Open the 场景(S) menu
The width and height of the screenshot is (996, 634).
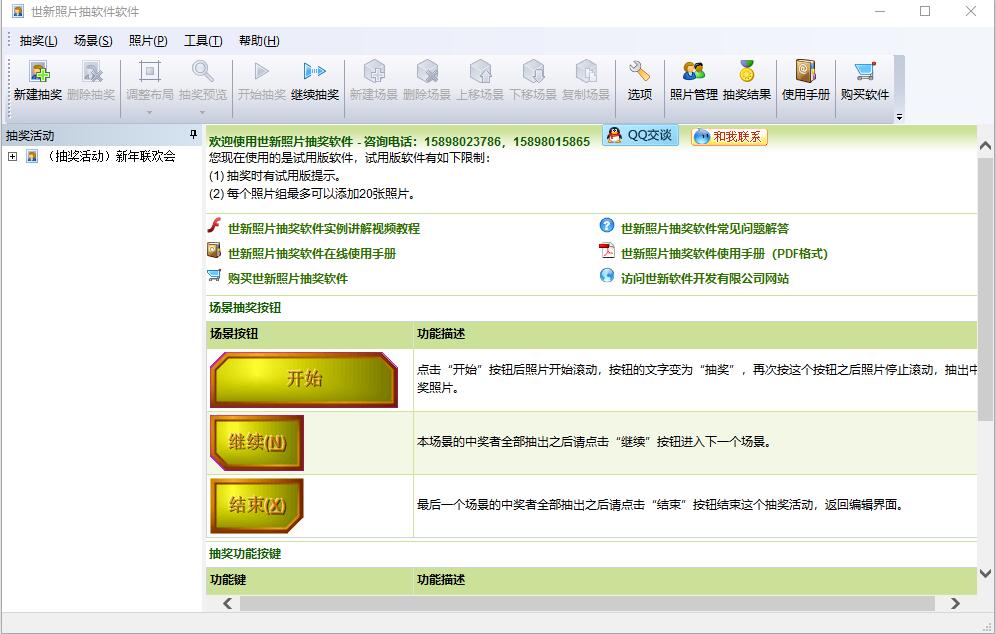click(x=93, y=41)
